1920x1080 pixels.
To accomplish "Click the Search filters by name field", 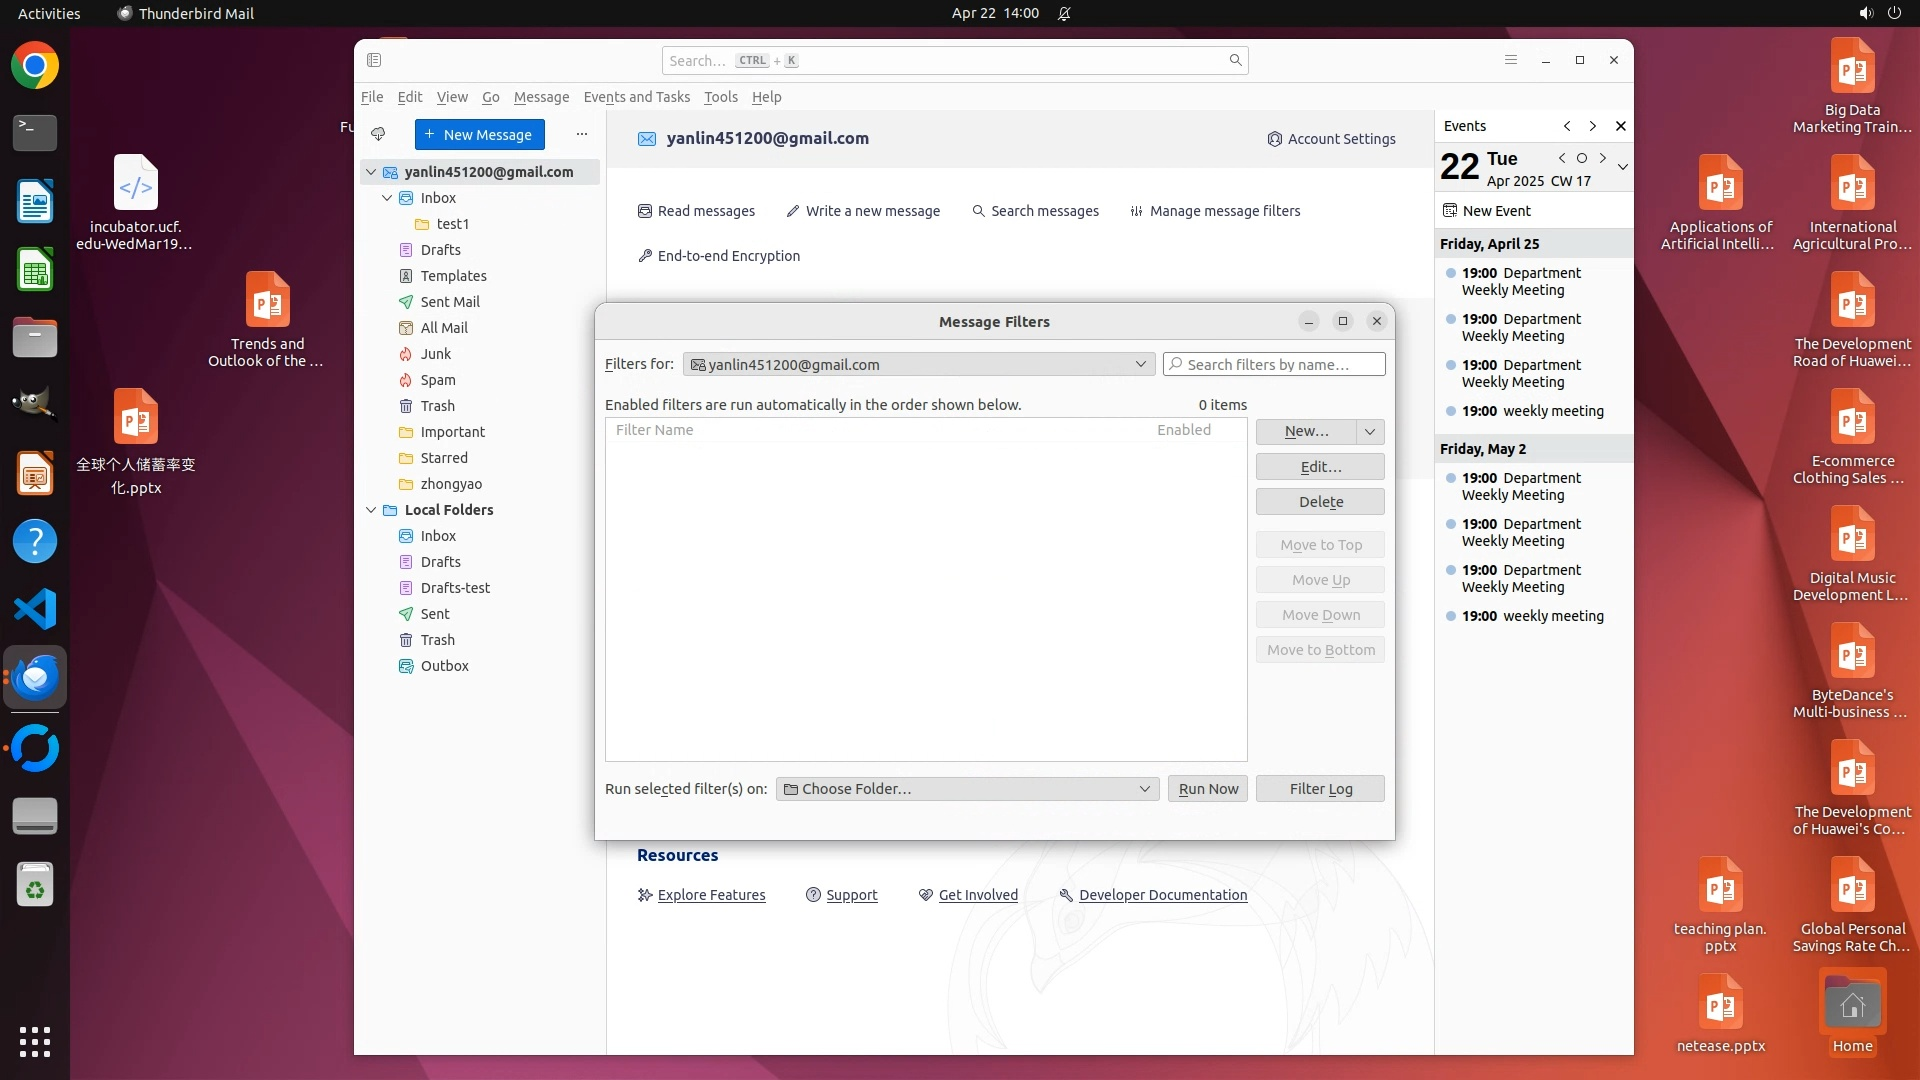I will [1274, 365].
